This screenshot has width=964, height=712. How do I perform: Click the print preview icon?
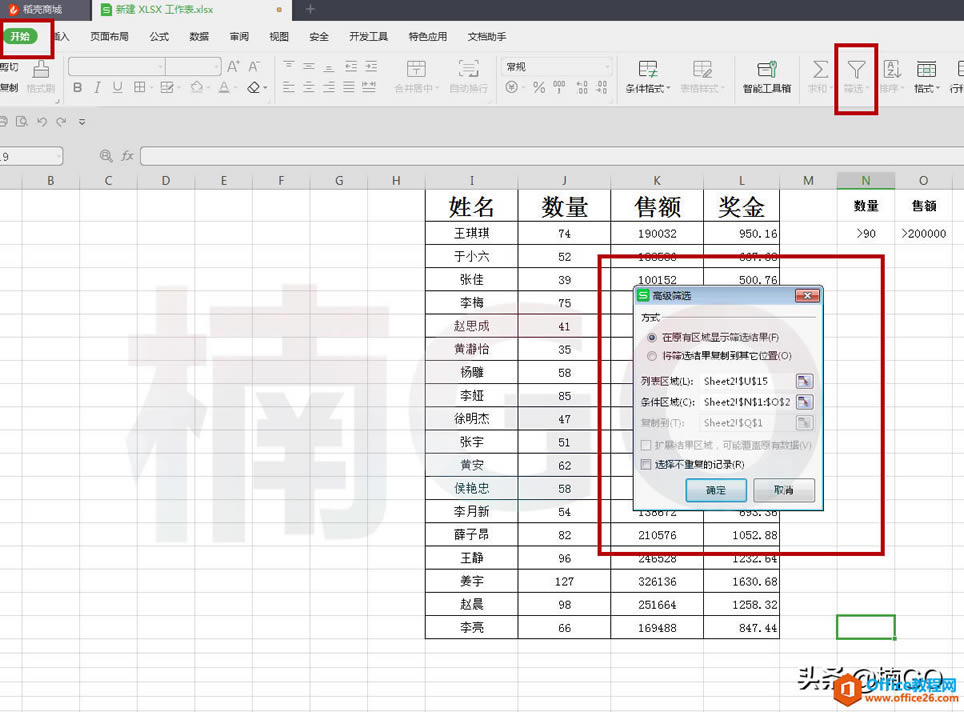22,122
